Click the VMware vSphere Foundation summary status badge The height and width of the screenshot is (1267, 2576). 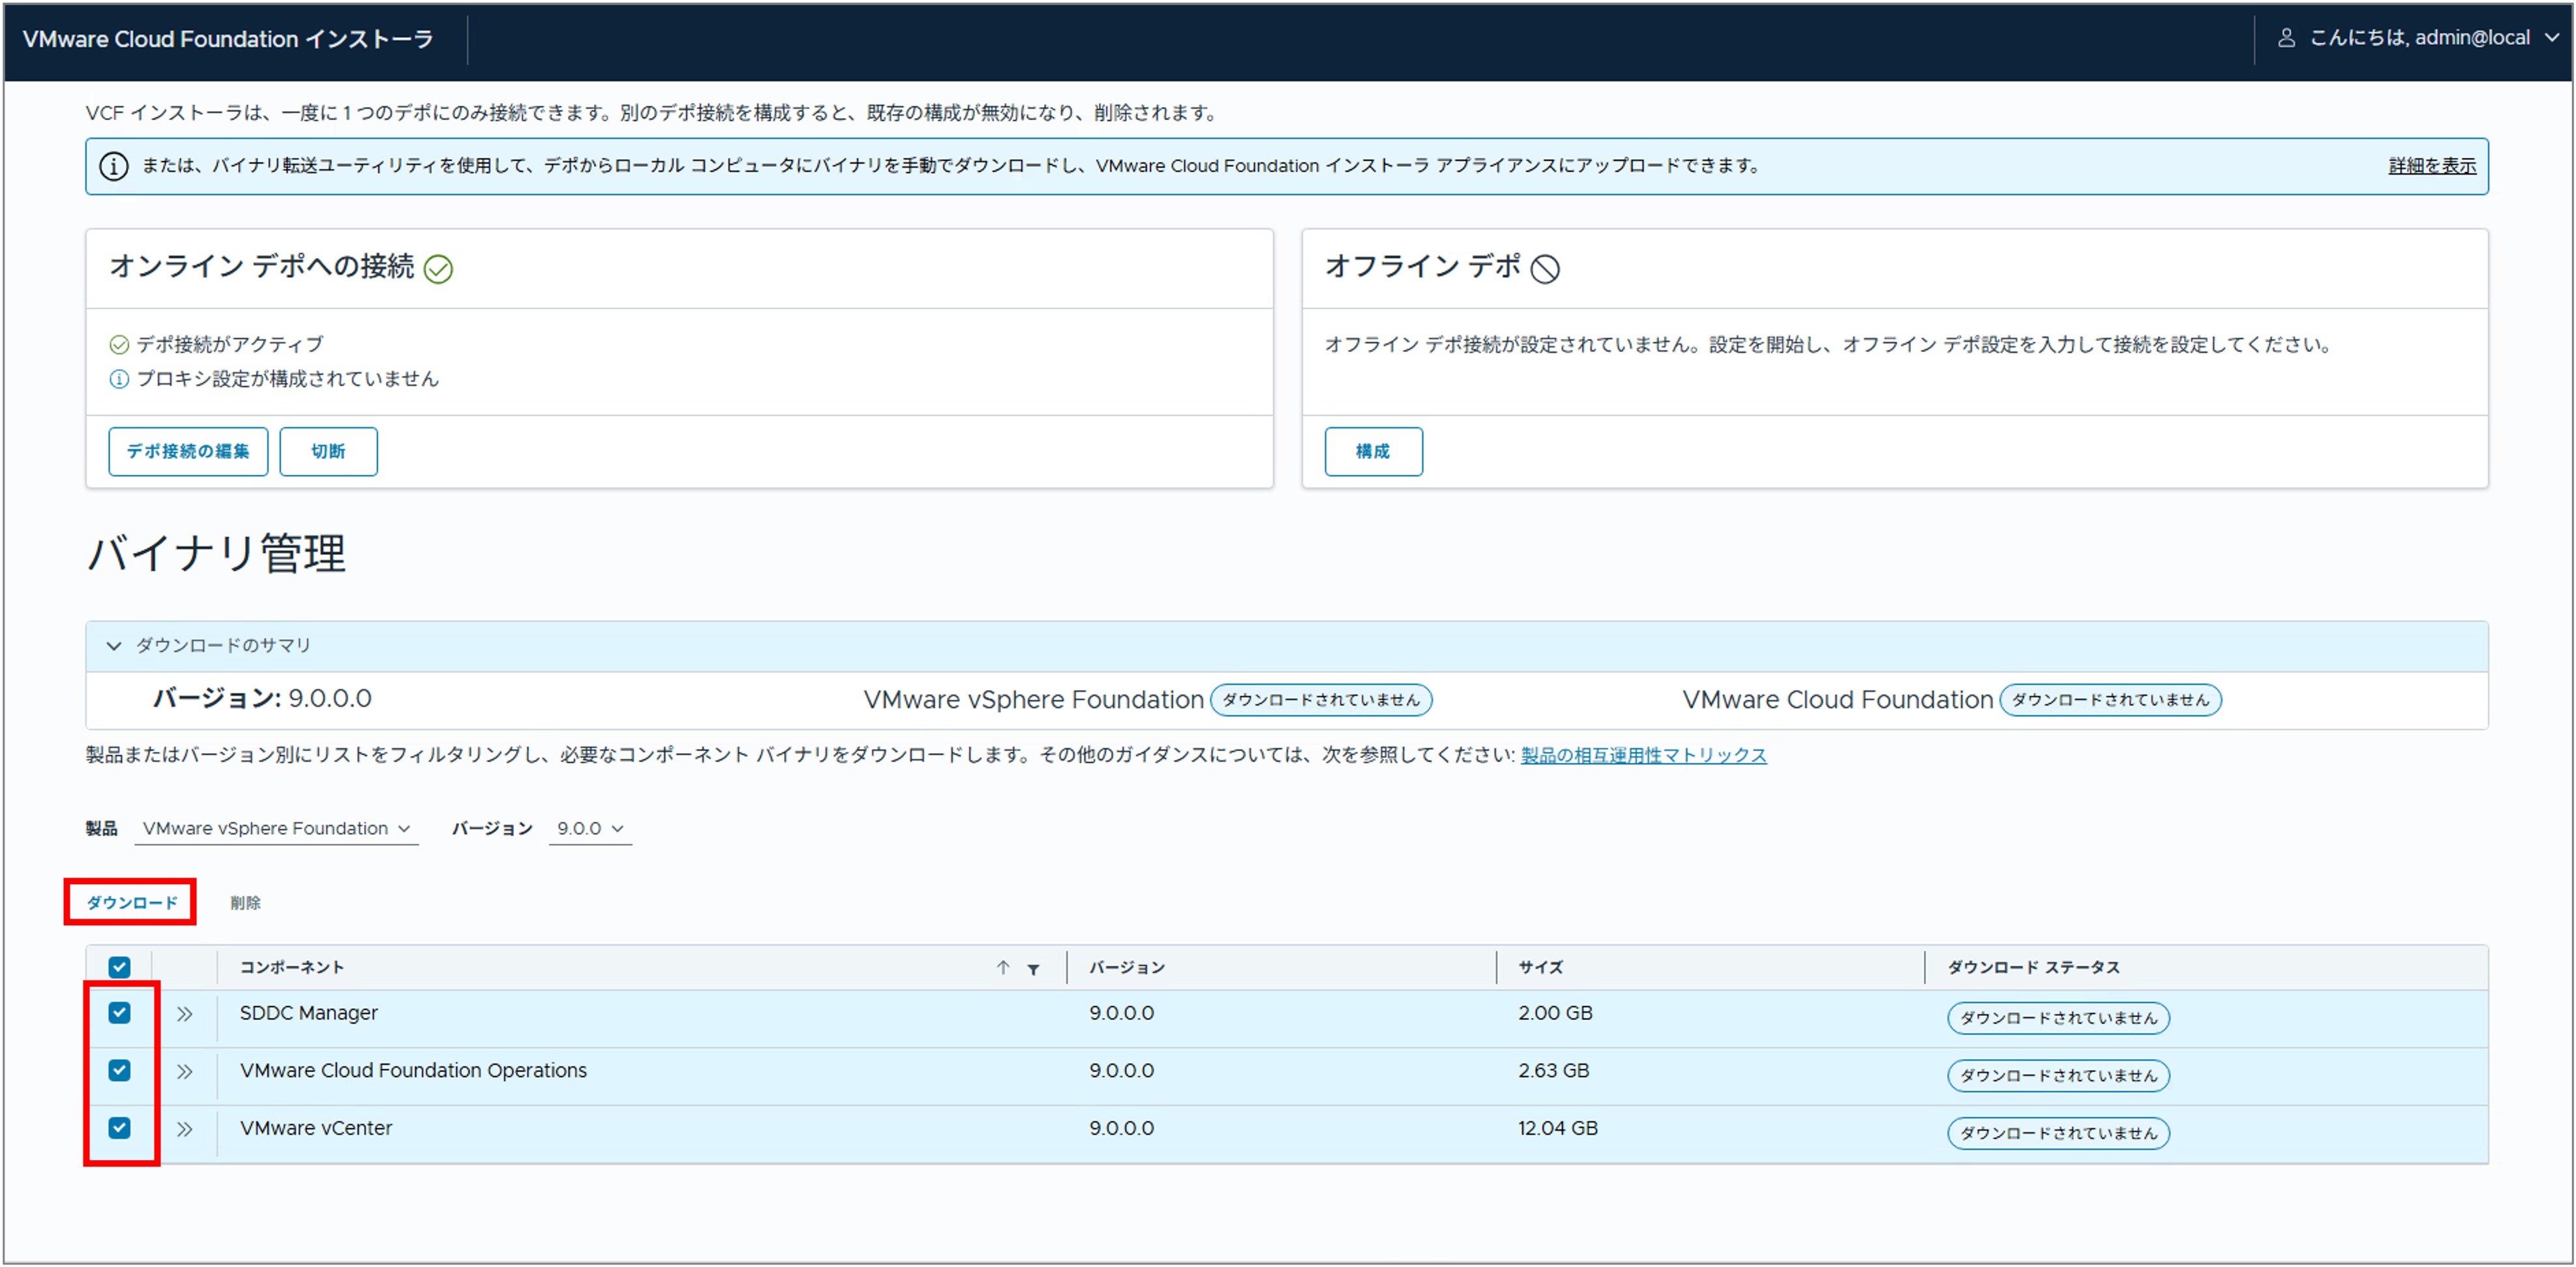tap(1321, 700)
